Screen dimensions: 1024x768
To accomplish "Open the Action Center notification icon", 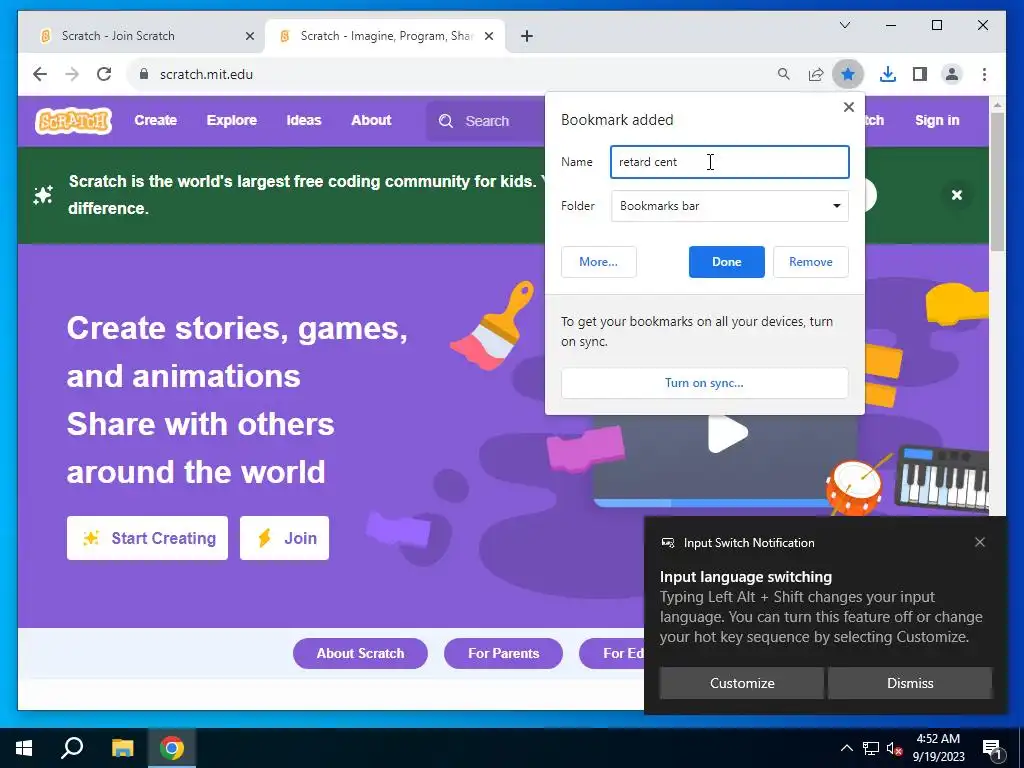I will [992, 749].
